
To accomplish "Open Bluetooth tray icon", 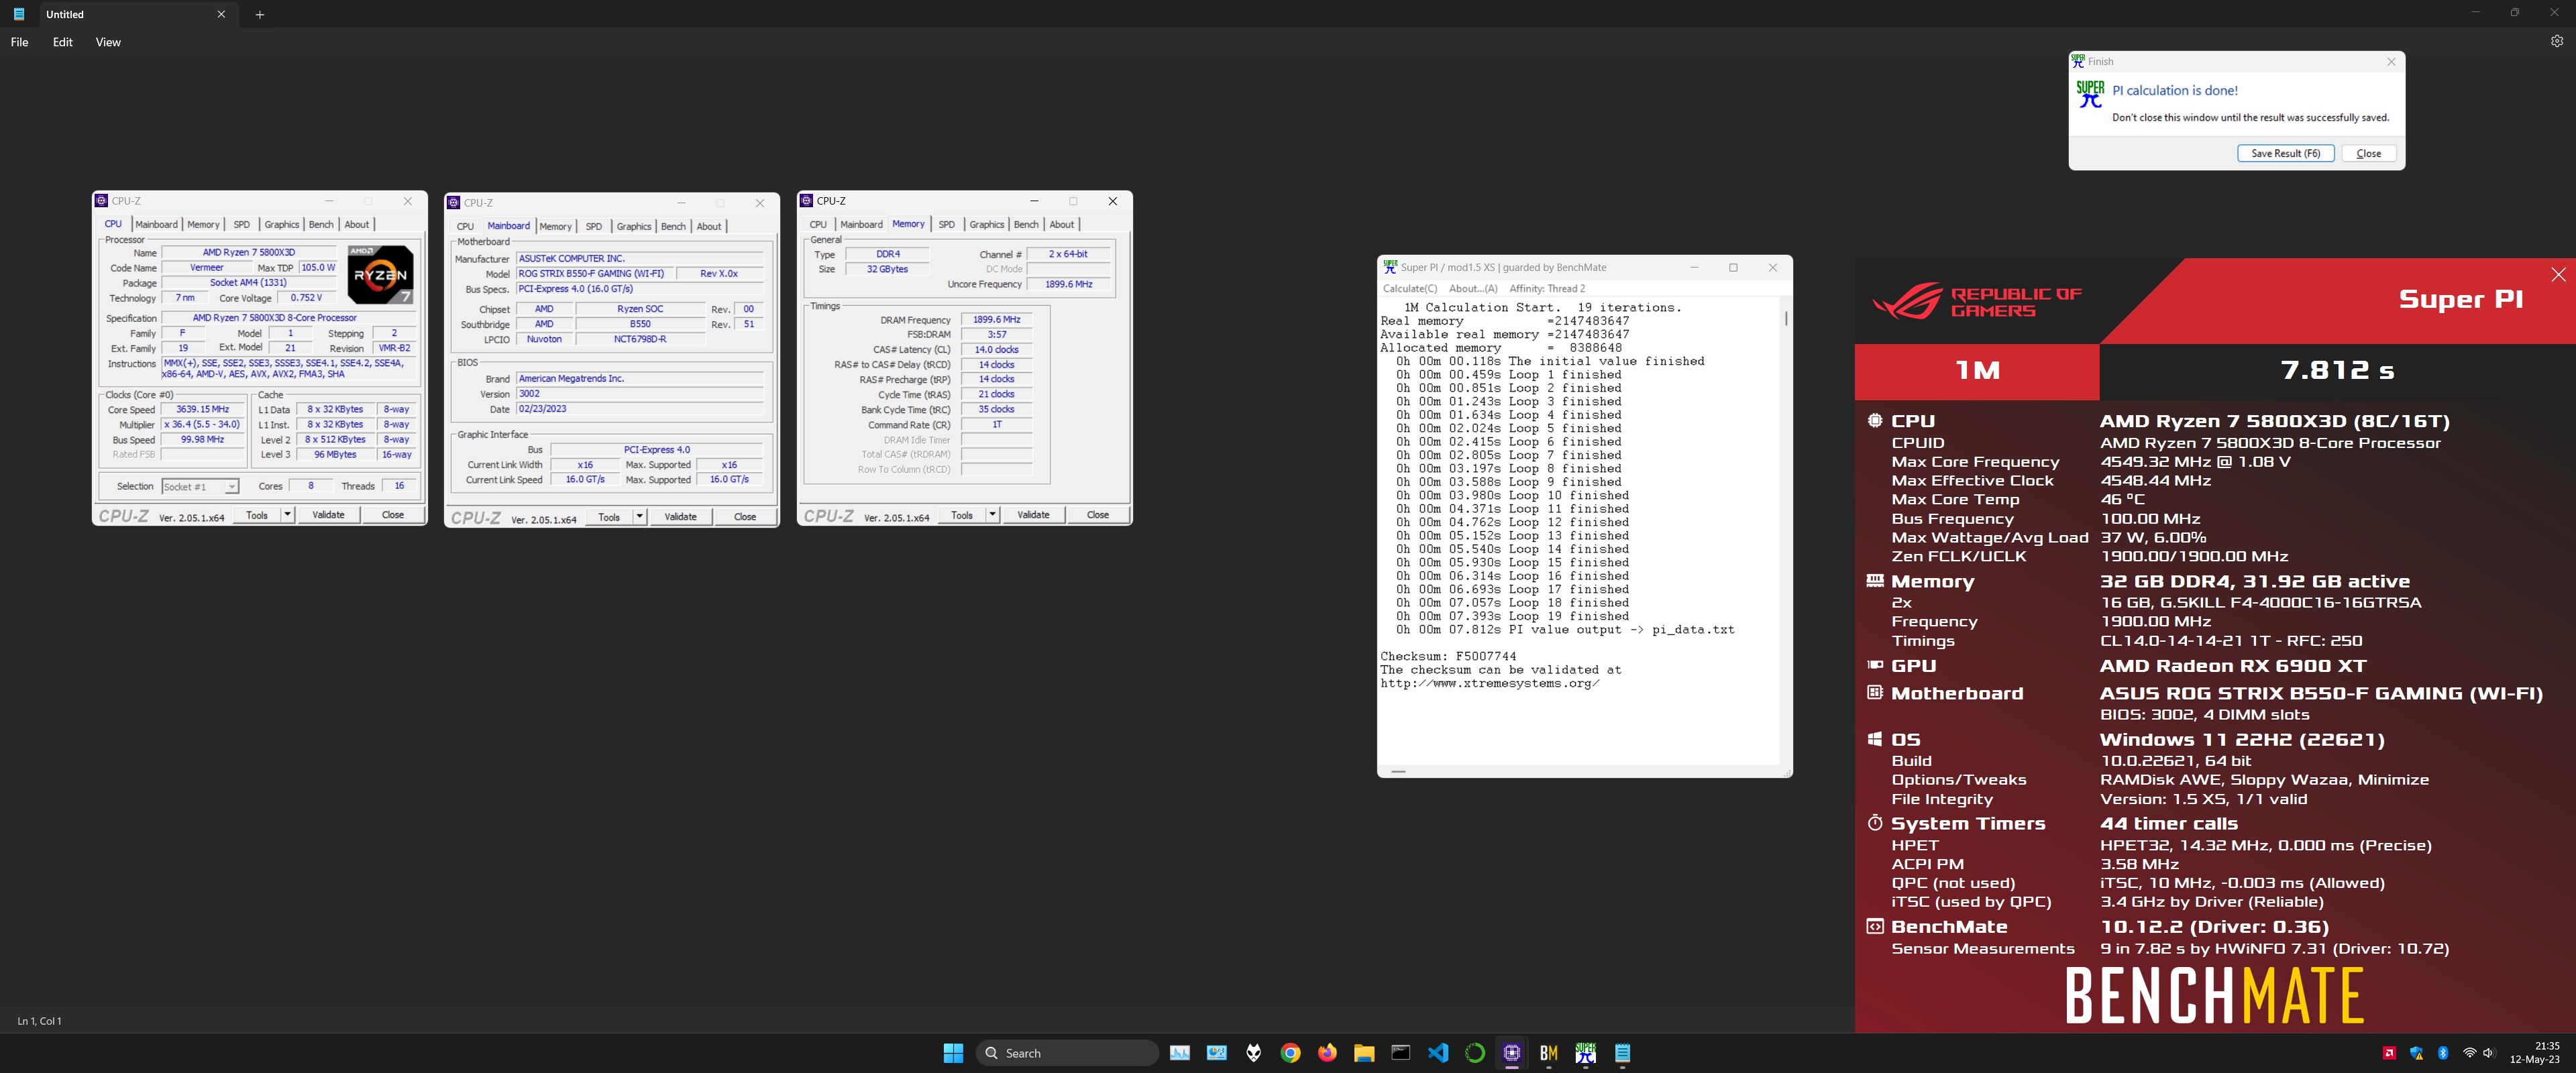I will 2443,1052.
